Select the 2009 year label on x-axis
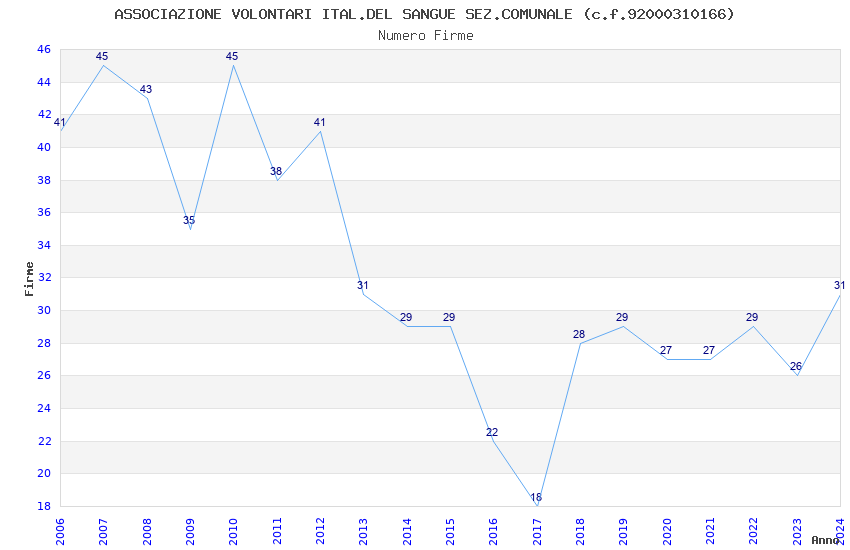This screenshot has width=850, height=550. 190,531
